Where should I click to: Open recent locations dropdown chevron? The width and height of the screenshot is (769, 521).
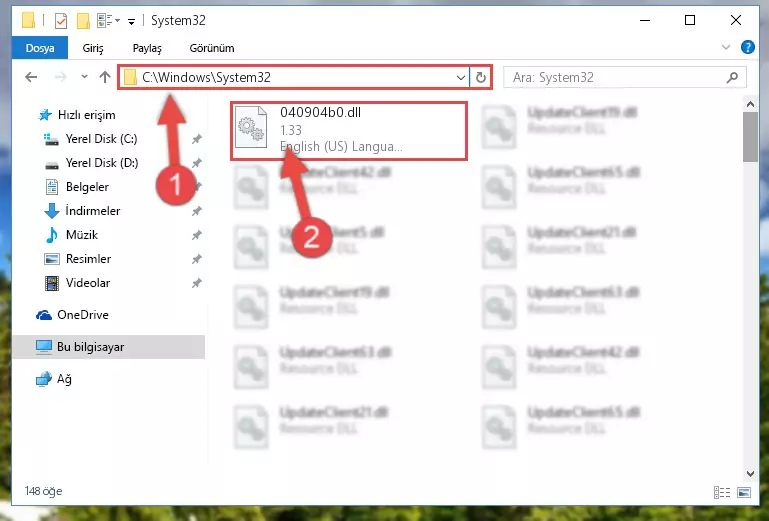click(x=84, y=77)
